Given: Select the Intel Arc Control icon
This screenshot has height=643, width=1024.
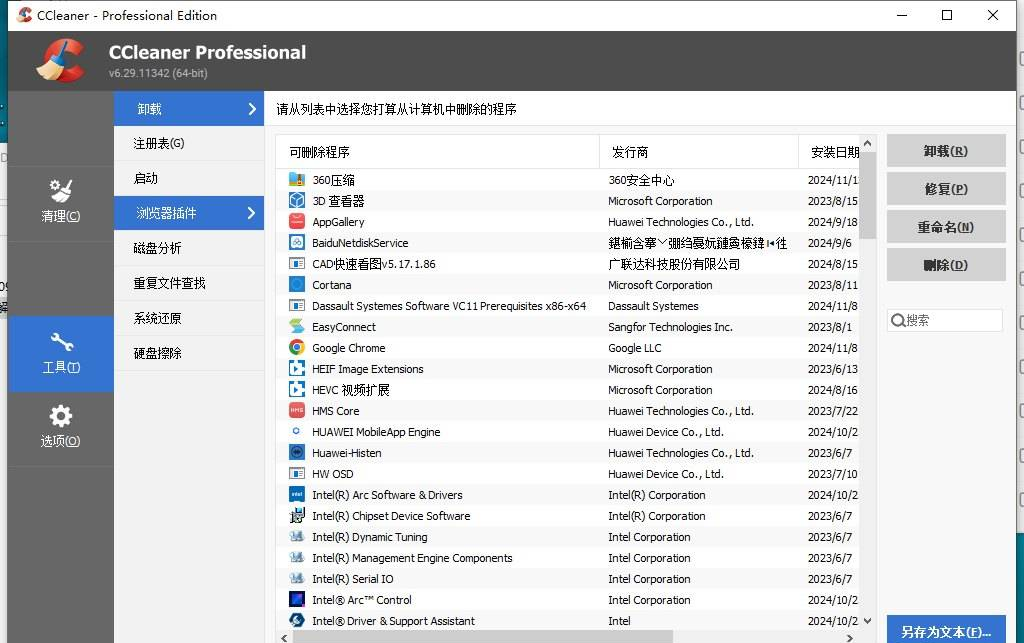Looking at the screenshot, I should (297, 600).
